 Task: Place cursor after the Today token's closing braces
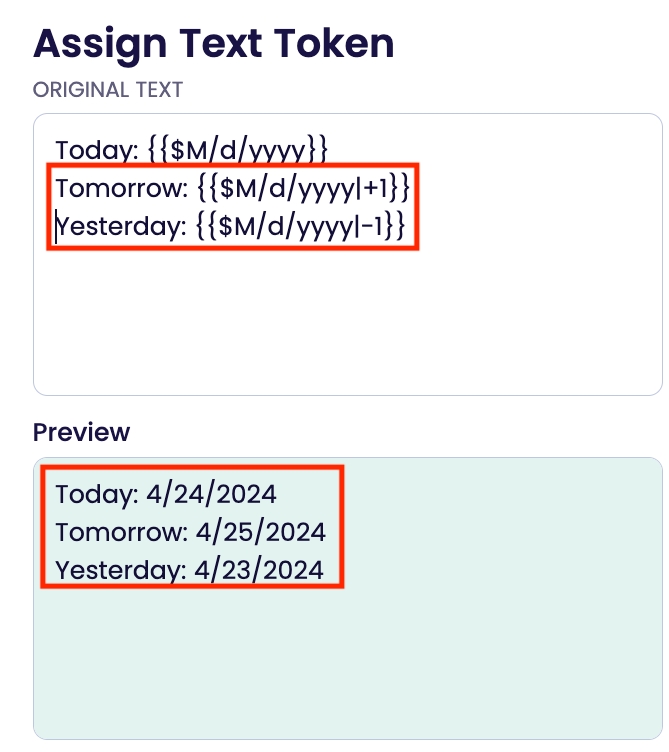[x=329, y=151]
